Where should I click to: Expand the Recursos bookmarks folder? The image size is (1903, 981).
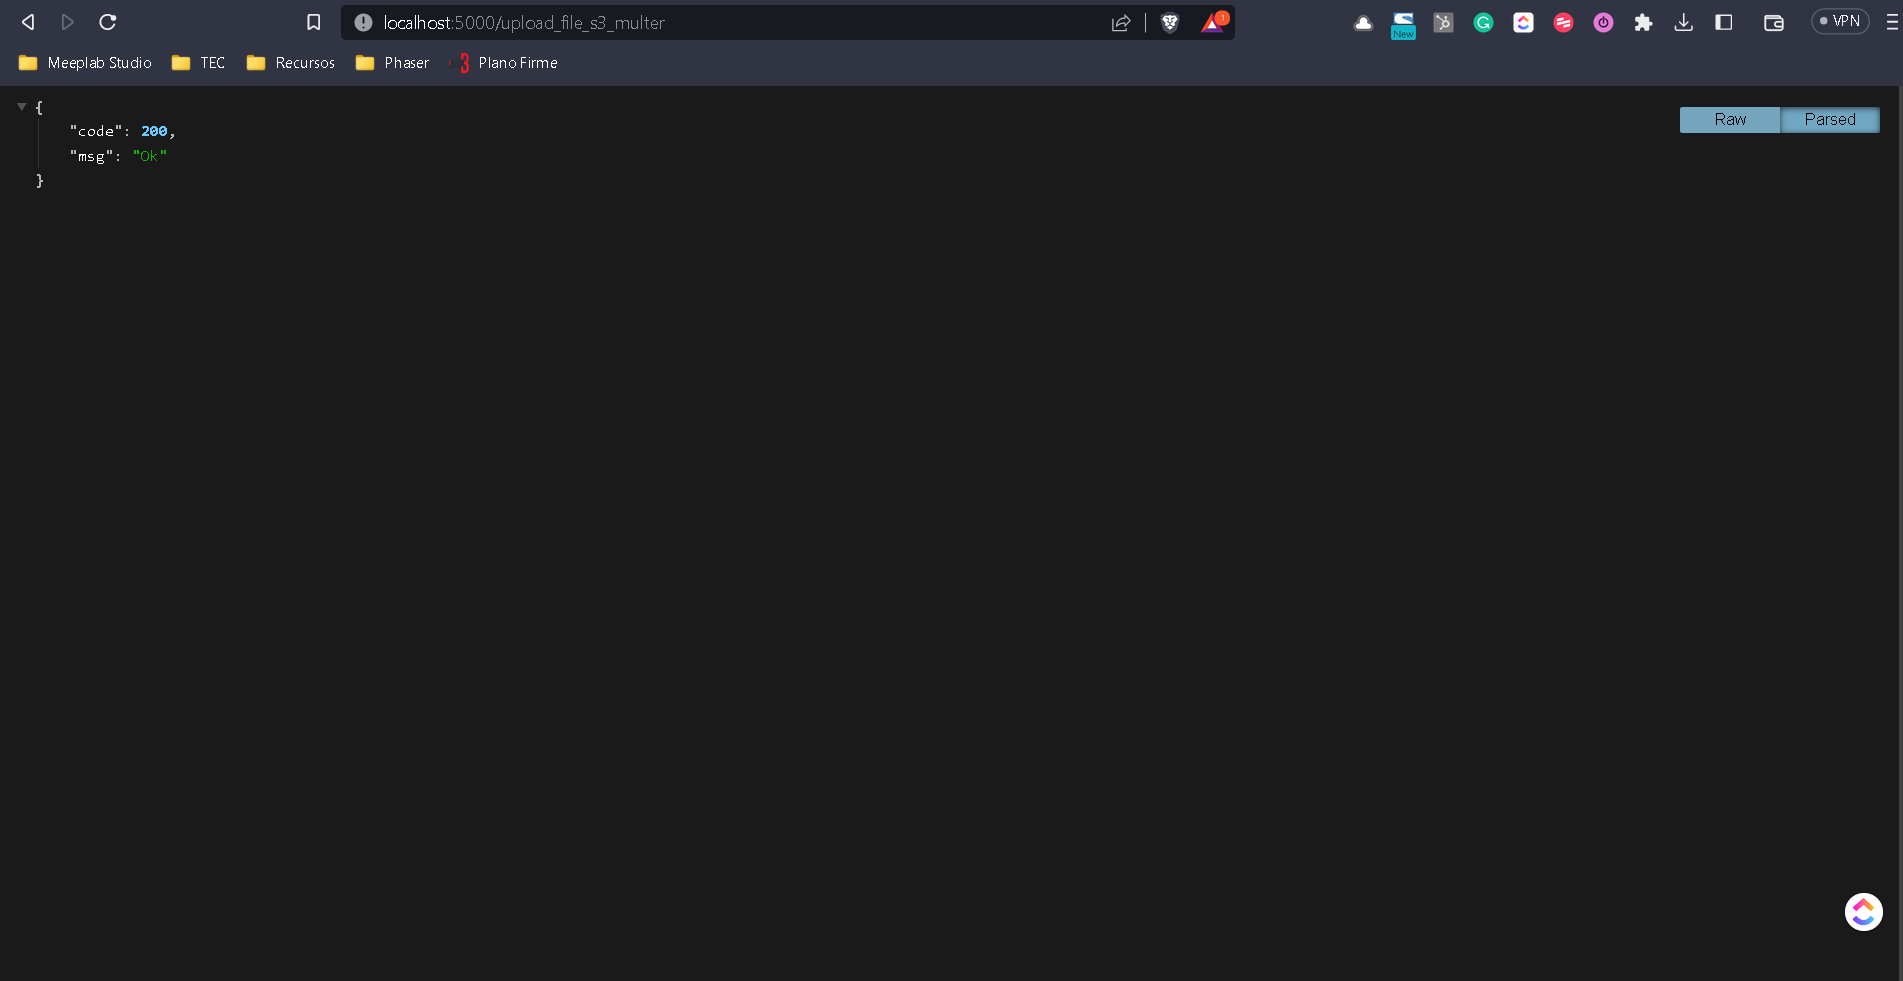(290, 63)
